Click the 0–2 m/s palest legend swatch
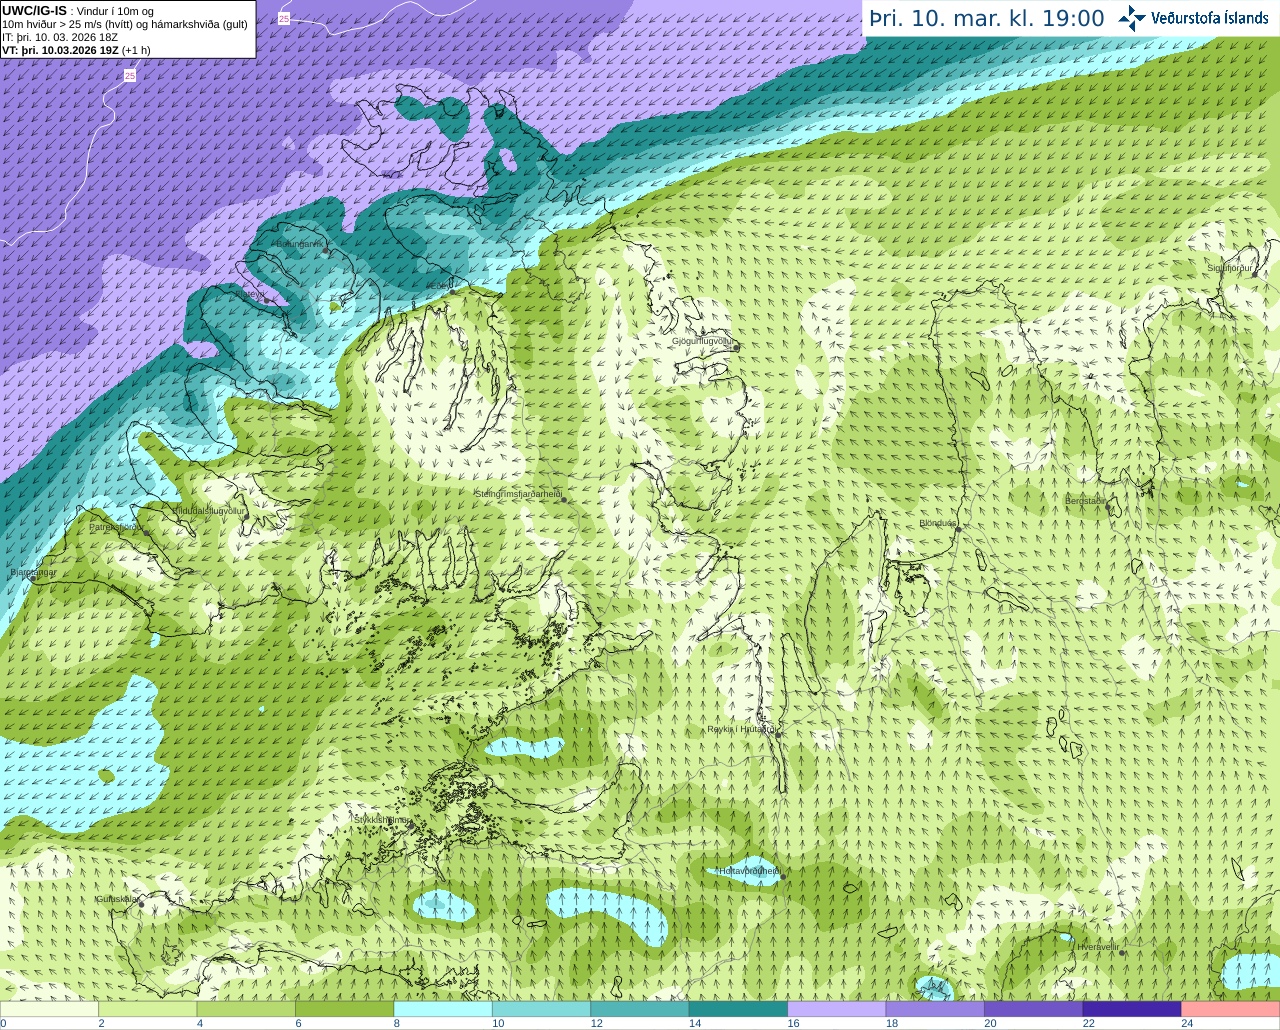 coord(49,1009)
